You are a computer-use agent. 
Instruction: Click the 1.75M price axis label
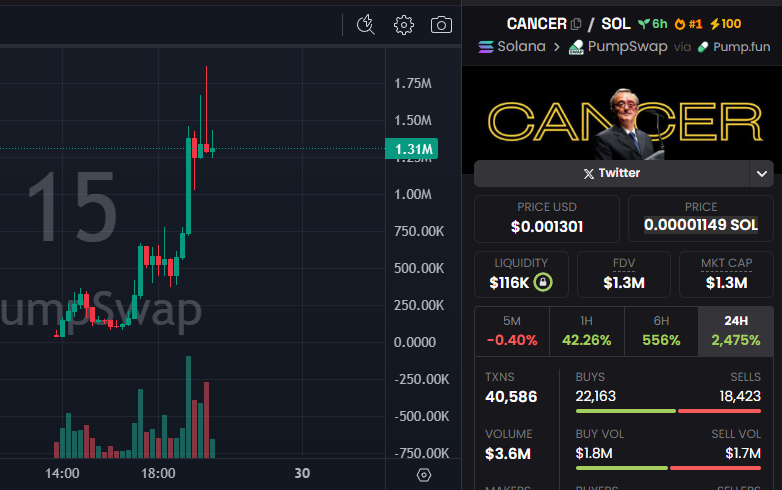pyautogui.click(x=413, y=83)
